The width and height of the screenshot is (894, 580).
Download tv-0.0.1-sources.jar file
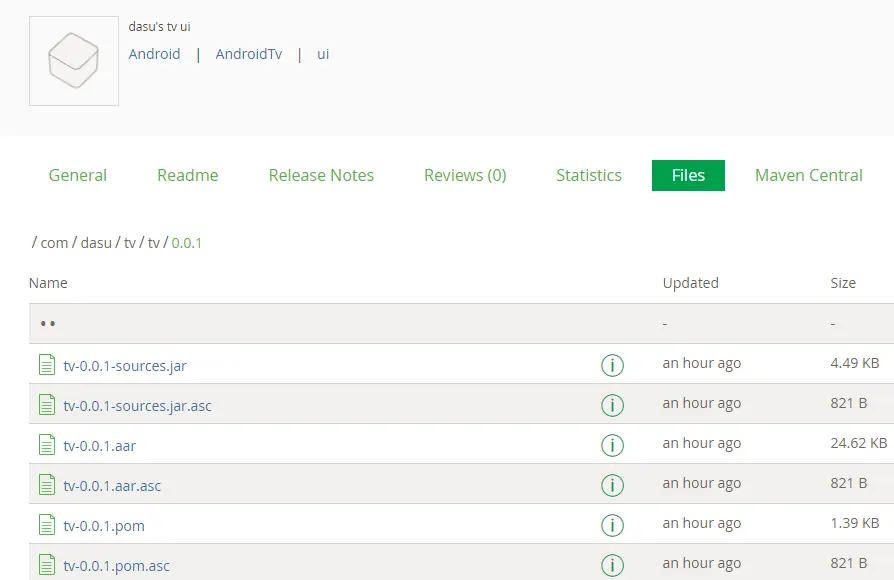tap(125, 366)
